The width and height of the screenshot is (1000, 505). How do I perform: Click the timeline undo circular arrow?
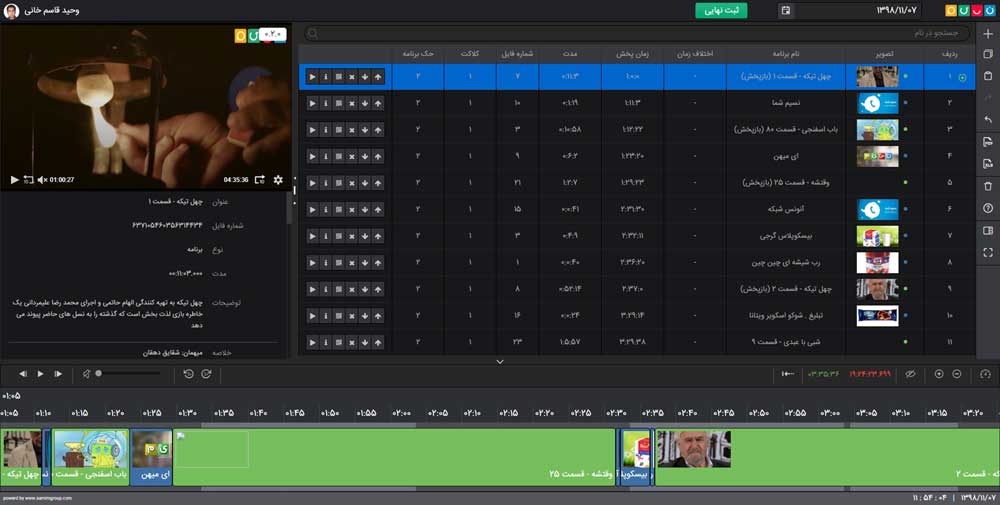click(189, 374)
